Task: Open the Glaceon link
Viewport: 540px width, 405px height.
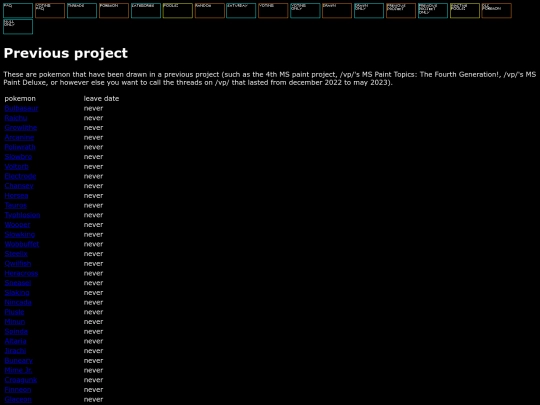Action: point(18,399)
